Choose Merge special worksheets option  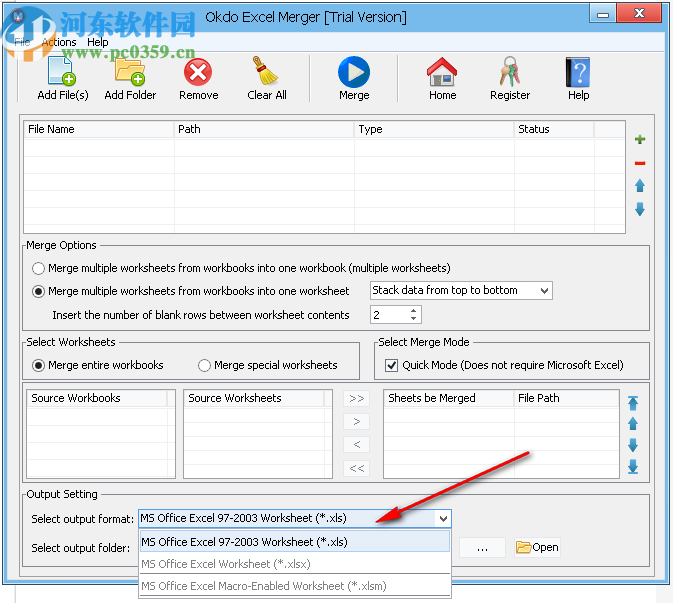(205, 365)
